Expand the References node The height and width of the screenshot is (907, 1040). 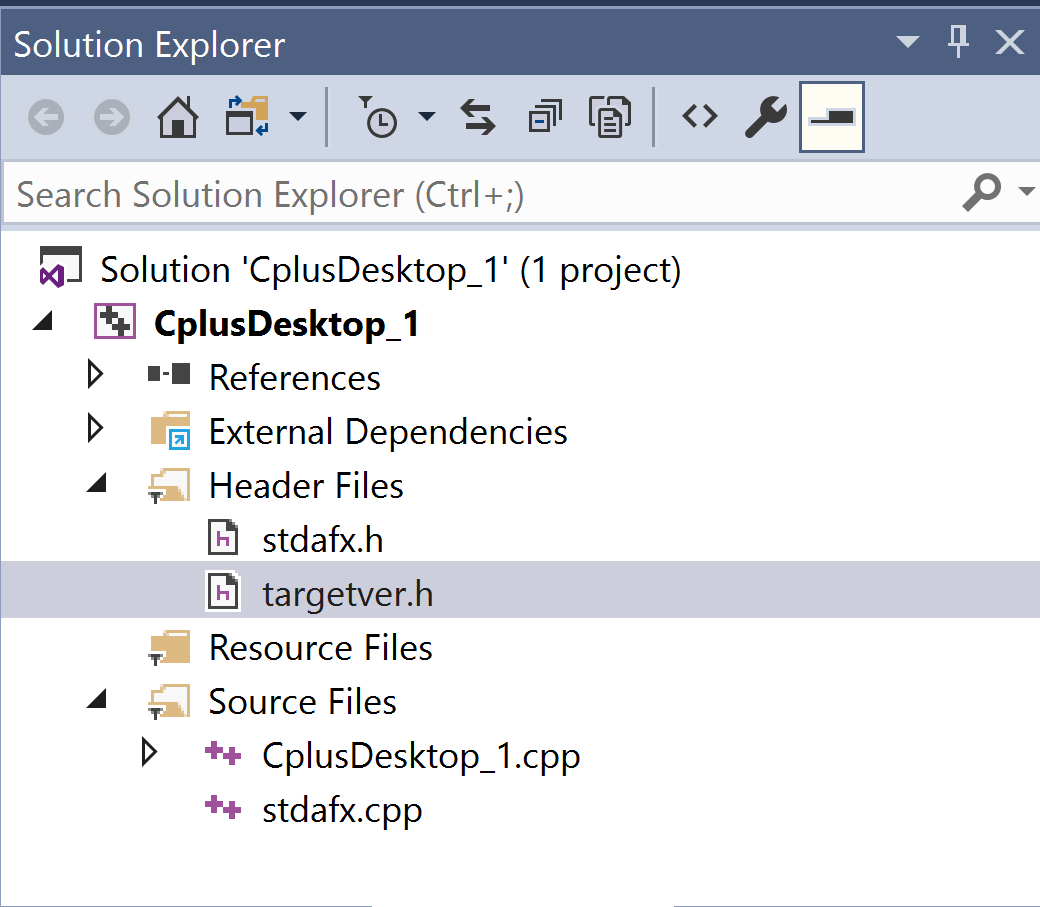[x=96, y=374]
